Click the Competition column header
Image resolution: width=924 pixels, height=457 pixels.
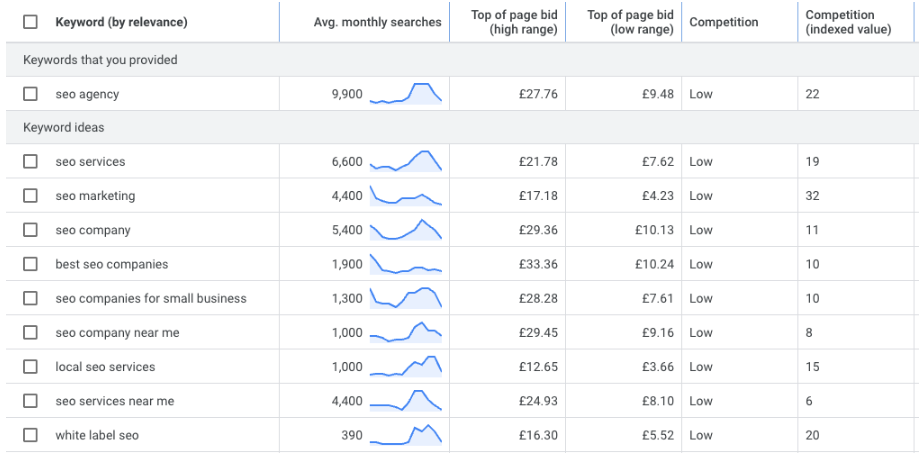[x=724, y=22]
